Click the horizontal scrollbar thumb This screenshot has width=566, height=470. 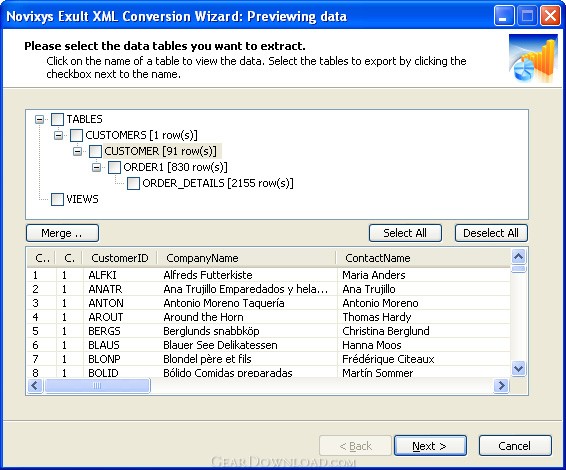(97, 386)
